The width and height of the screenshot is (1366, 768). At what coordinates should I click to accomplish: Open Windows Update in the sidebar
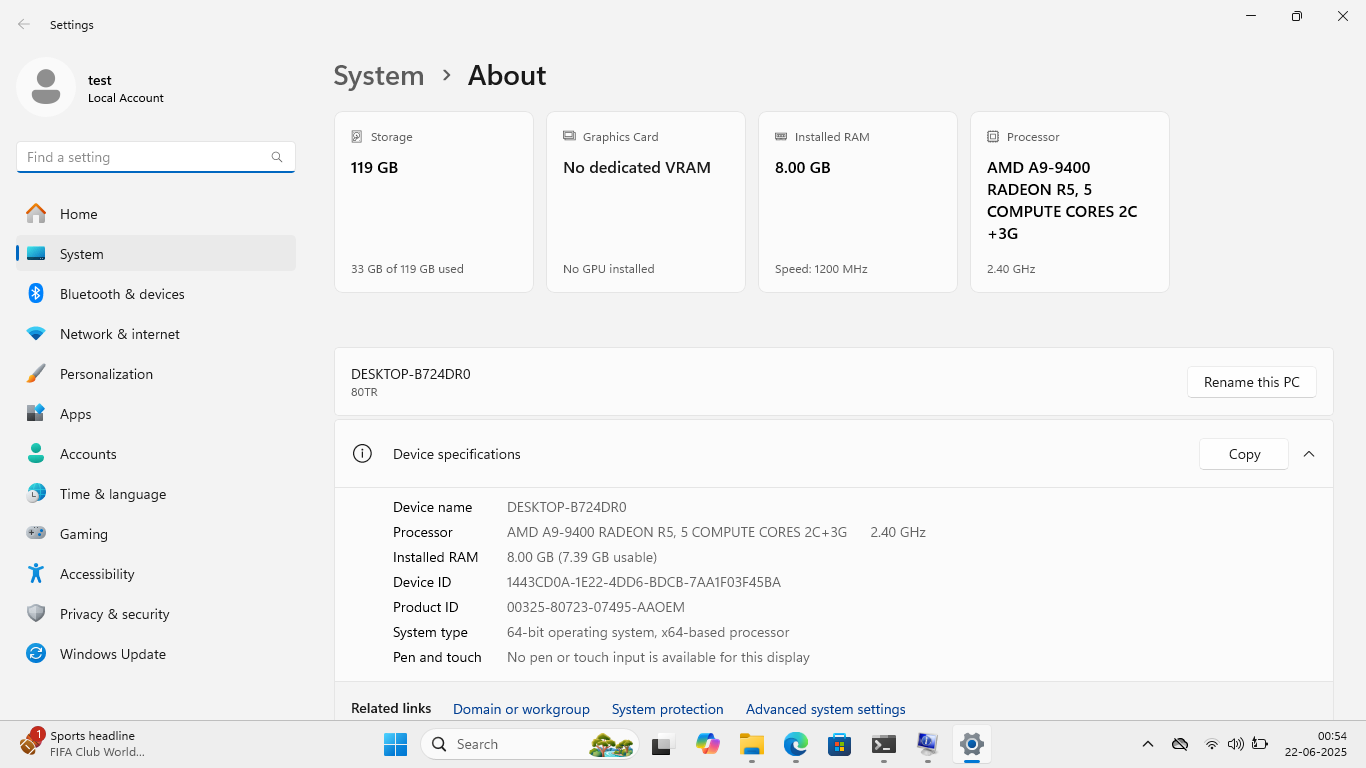(x=112, y=654)
